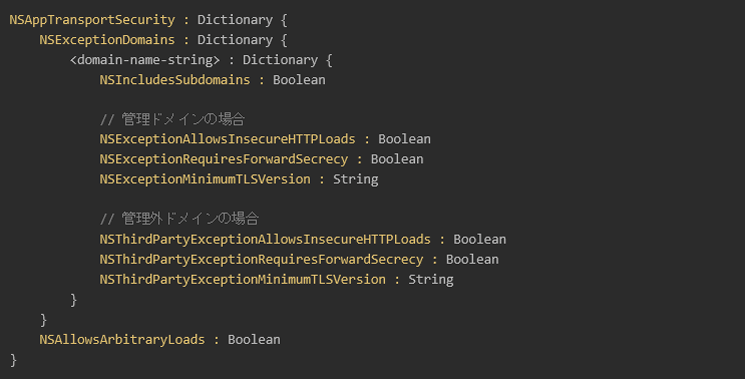This screenshot has height=379, width=745.
Task: Click the NSAllowsArbitraryLoads key
Action: [x=122, y=340]
